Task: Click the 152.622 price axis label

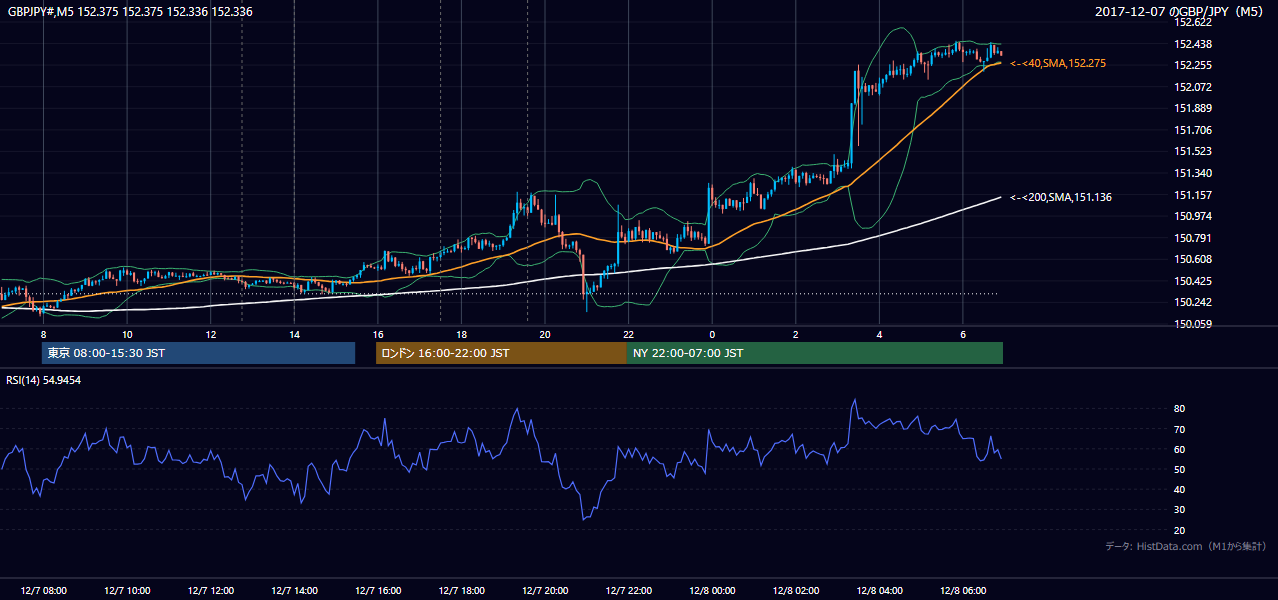Action: tap(1192, 23)
